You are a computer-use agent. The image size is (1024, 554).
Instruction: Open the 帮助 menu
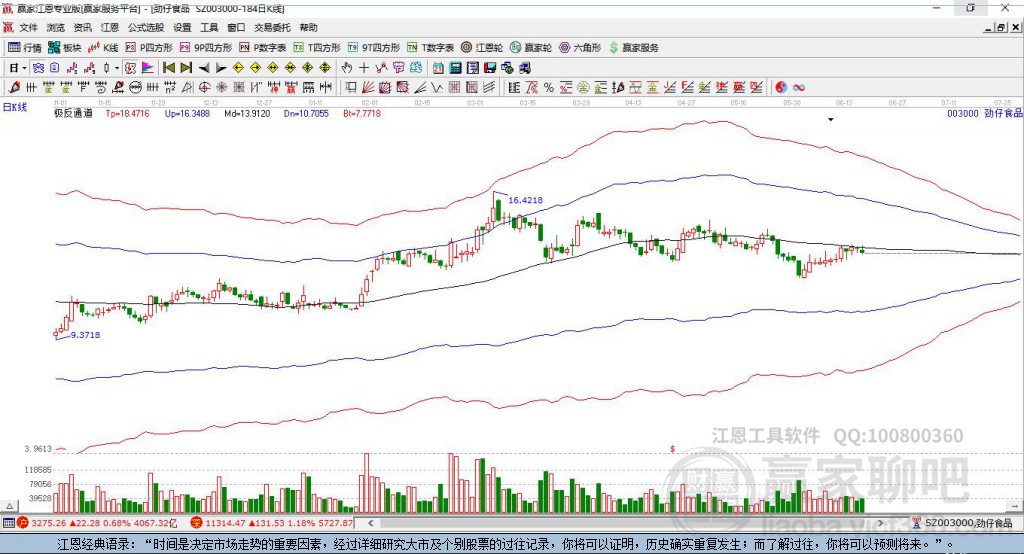(308, 27)
